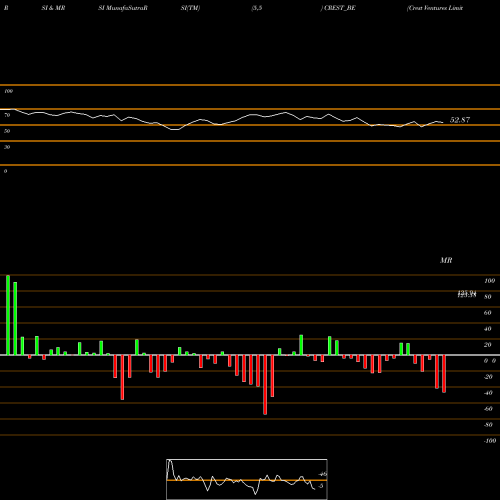Click the 'Crest Ventures Limit' company name

click(x=435, y=8)
